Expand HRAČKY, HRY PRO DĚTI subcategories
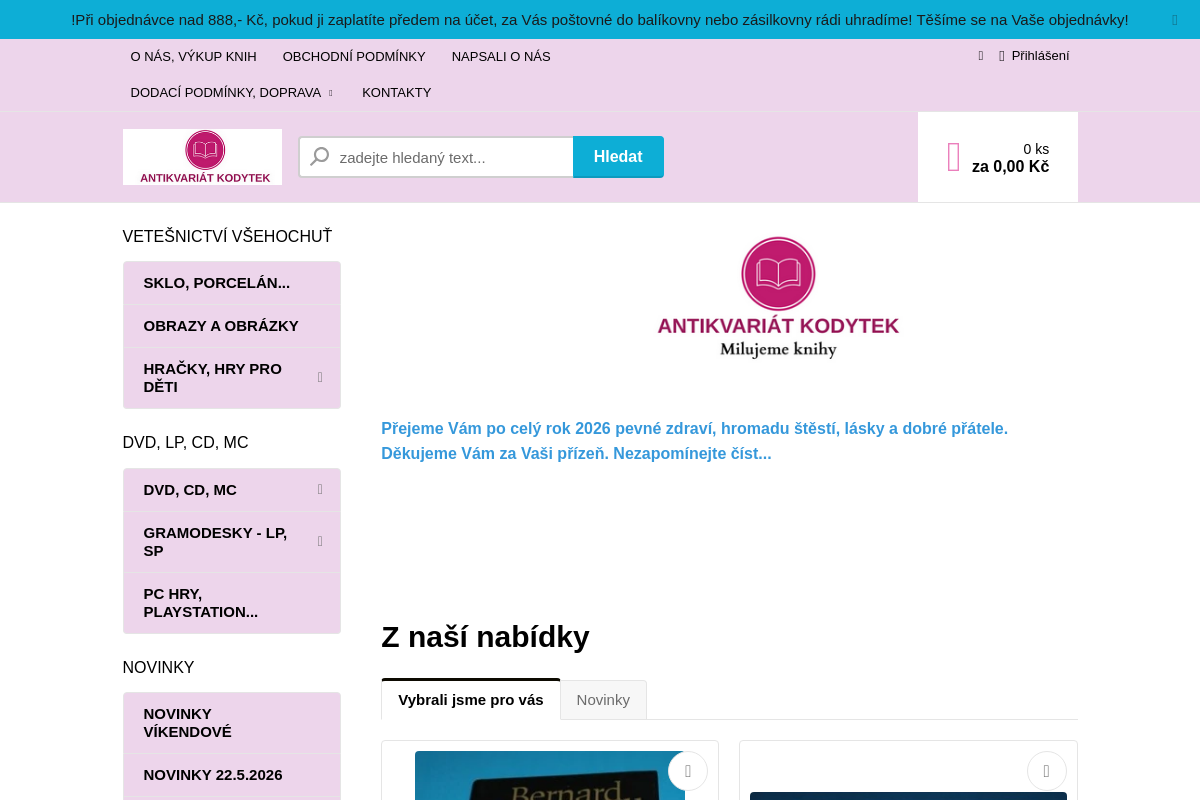 click(320, 378)
